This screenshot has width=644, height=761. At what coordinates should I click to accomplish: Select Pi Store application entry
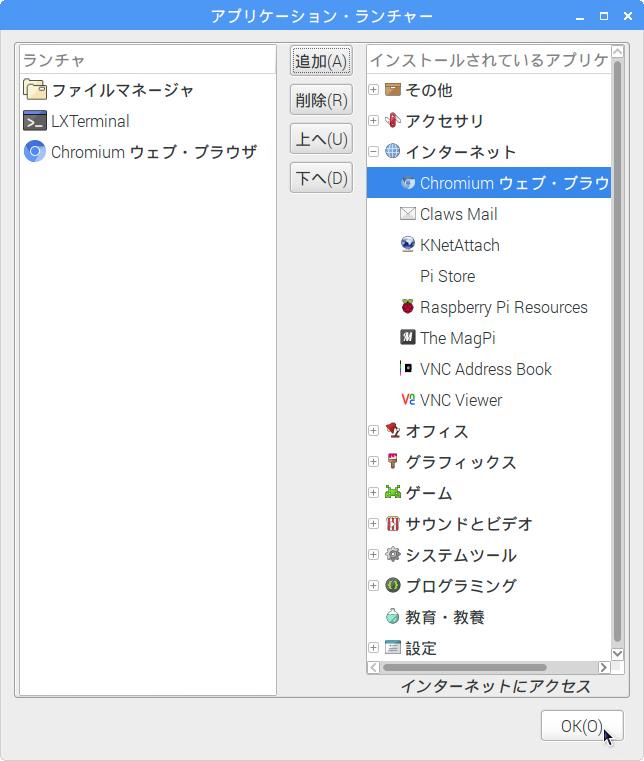pyautogui.click(x=489, y=276)
